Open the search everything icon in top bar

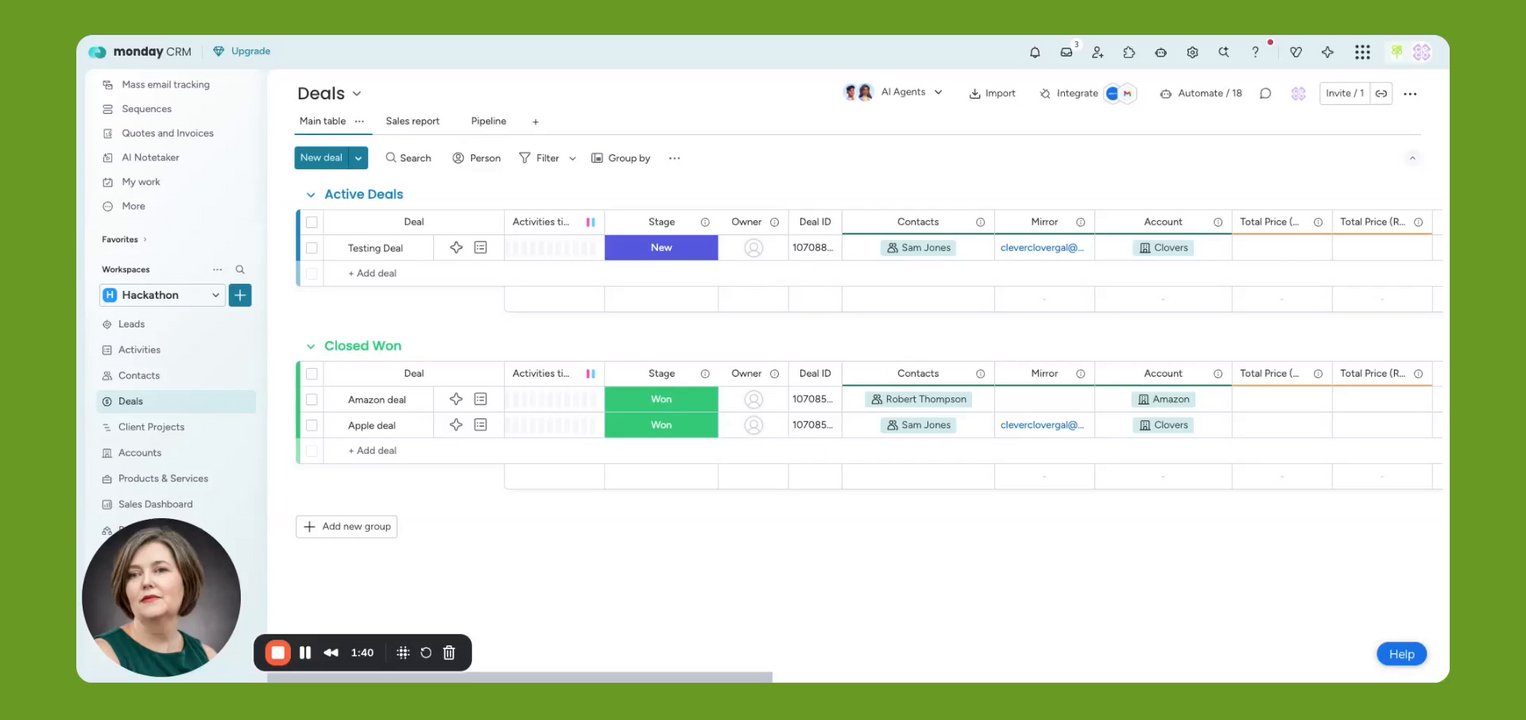(1223, 52)
